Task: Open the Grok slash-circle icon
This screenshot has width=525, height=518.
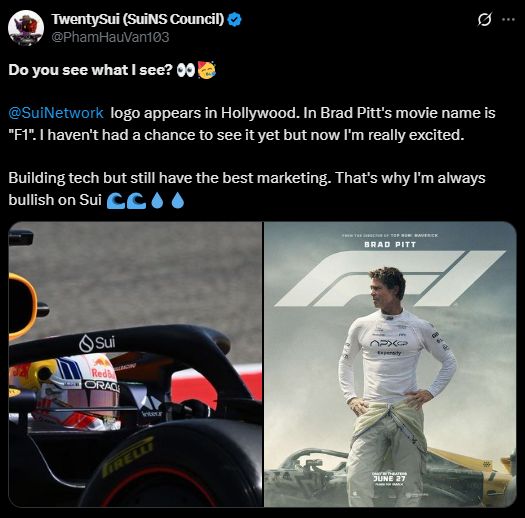Action: click(x=484, y=19)
